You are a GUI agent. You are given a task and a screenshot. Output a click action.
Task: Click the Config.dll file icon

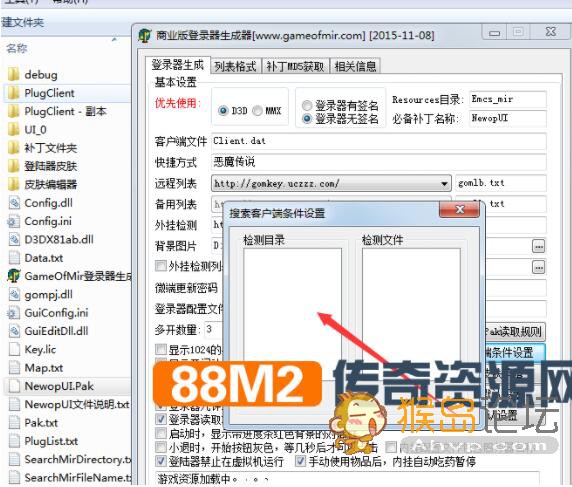(x=14, y=203)
